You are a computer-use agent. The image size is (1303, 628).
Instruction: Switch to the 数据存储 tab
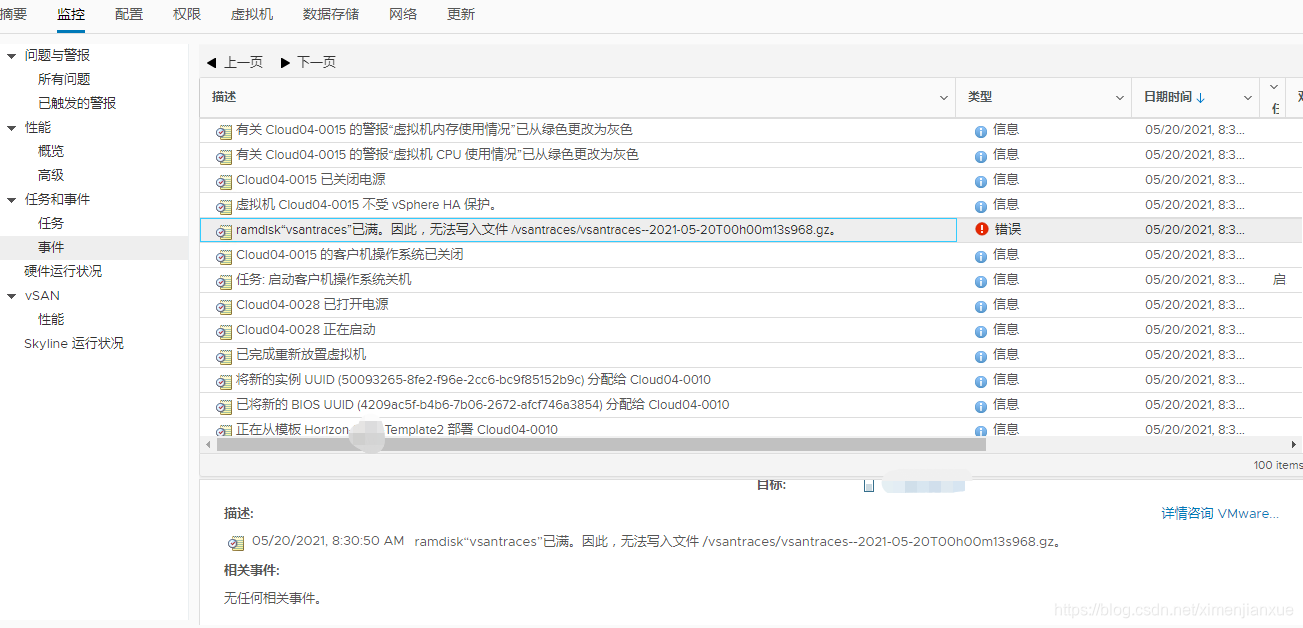pyautogui.click(x=331, y=14)
